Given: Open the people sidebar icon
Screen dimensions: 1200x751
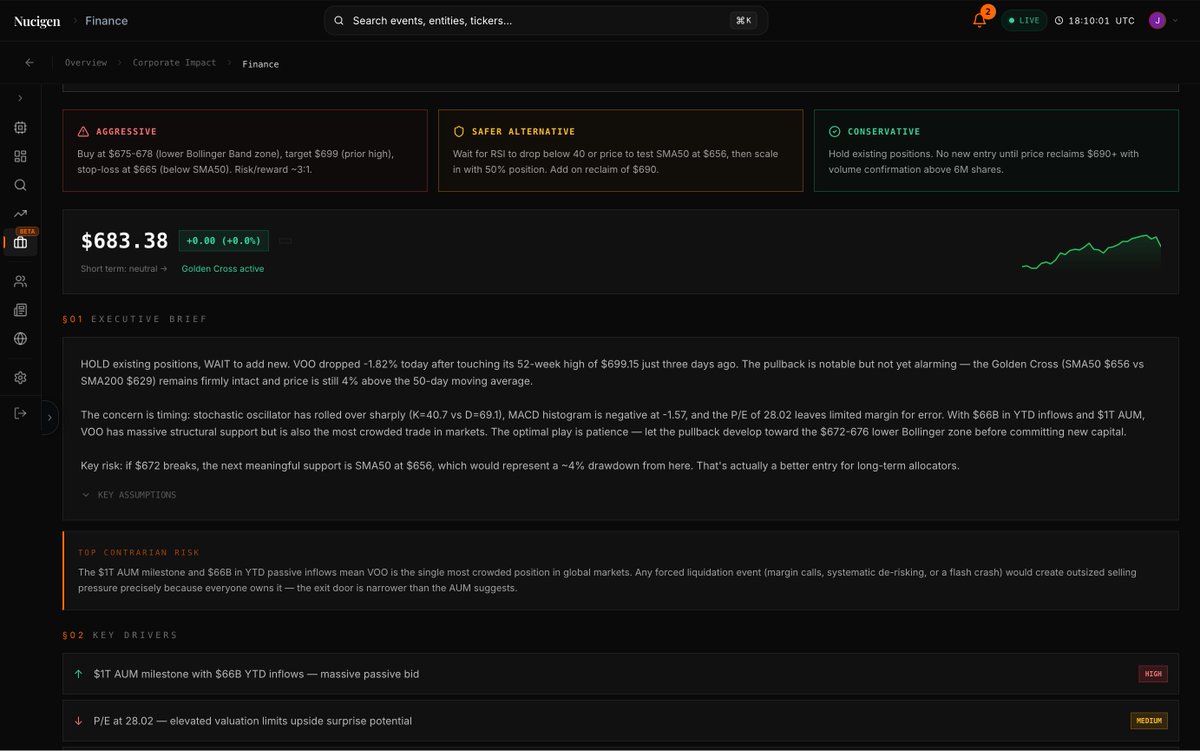Looking at the screenshot, I should coord(20,282).
